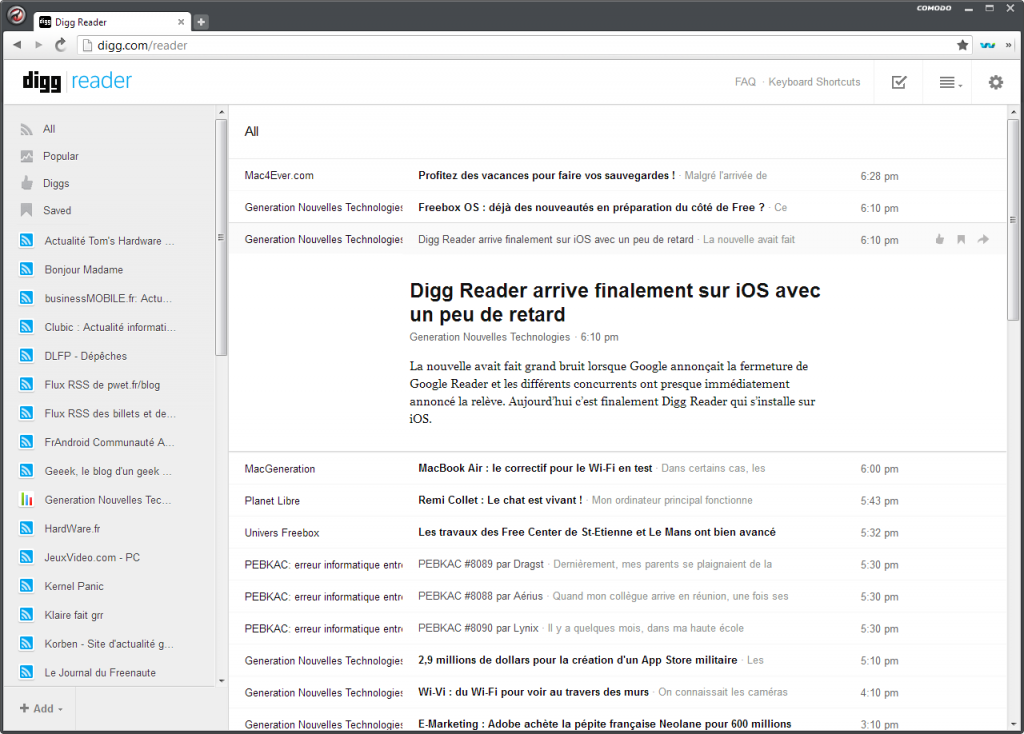Image resolution: width=1024 pixels, height=734 pixels.
Task: Click feed icon beside Le Journal du Freenaute
Action: coord(27,672)
